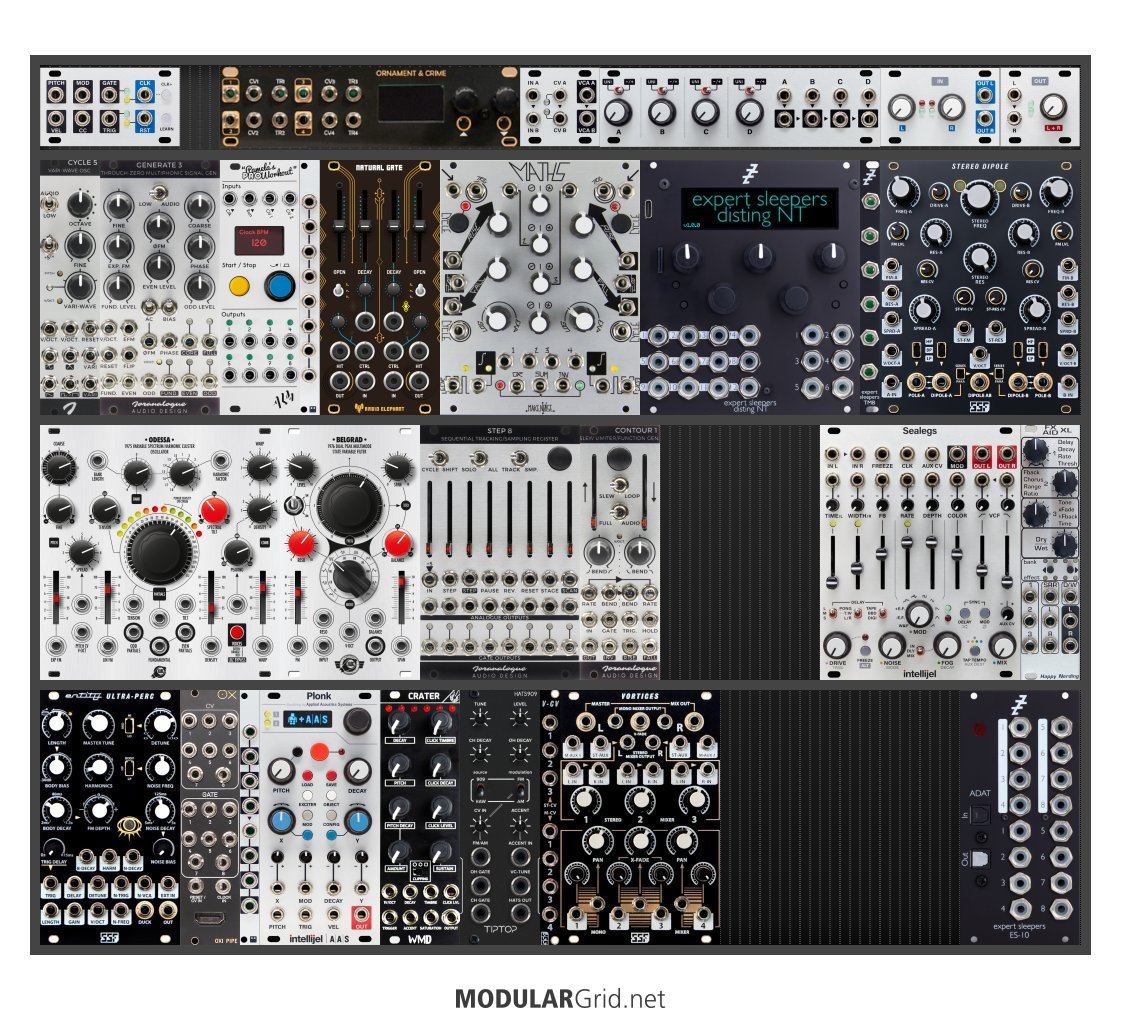Click the "expert sleepers ES-10" label
The height and width of the screenshot is (1020, 1121).
pyautogui.click(x=1019, y=930)
